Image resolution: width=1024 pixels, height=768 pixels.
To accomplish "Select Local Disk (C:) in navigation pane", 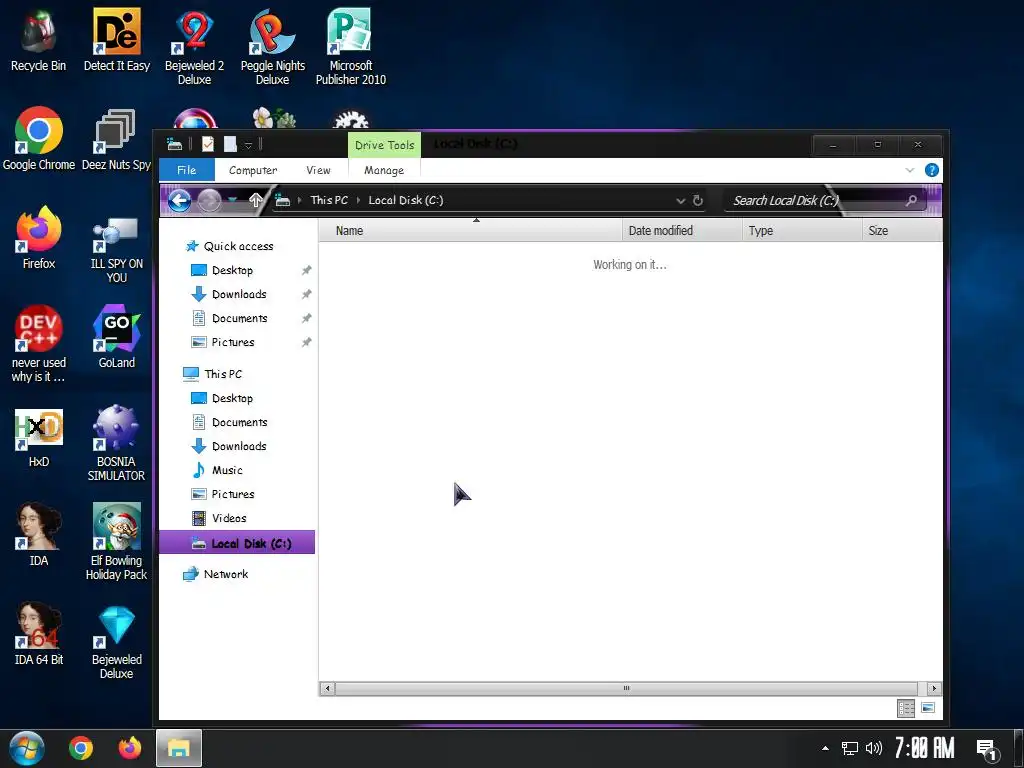I will click(237, 543).
